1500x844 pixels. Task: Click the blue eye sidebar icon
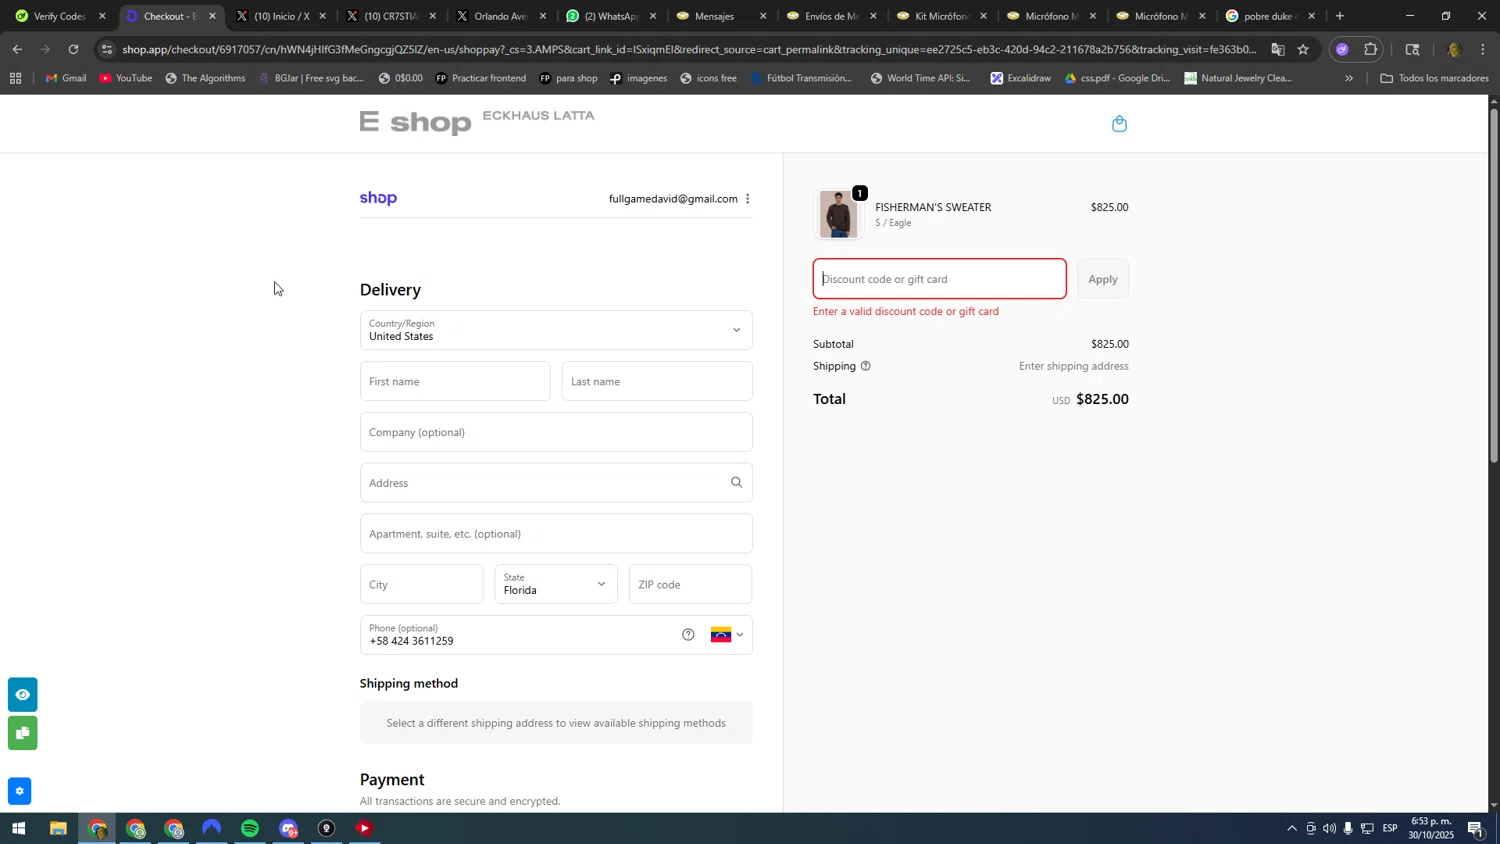point(22,694)
